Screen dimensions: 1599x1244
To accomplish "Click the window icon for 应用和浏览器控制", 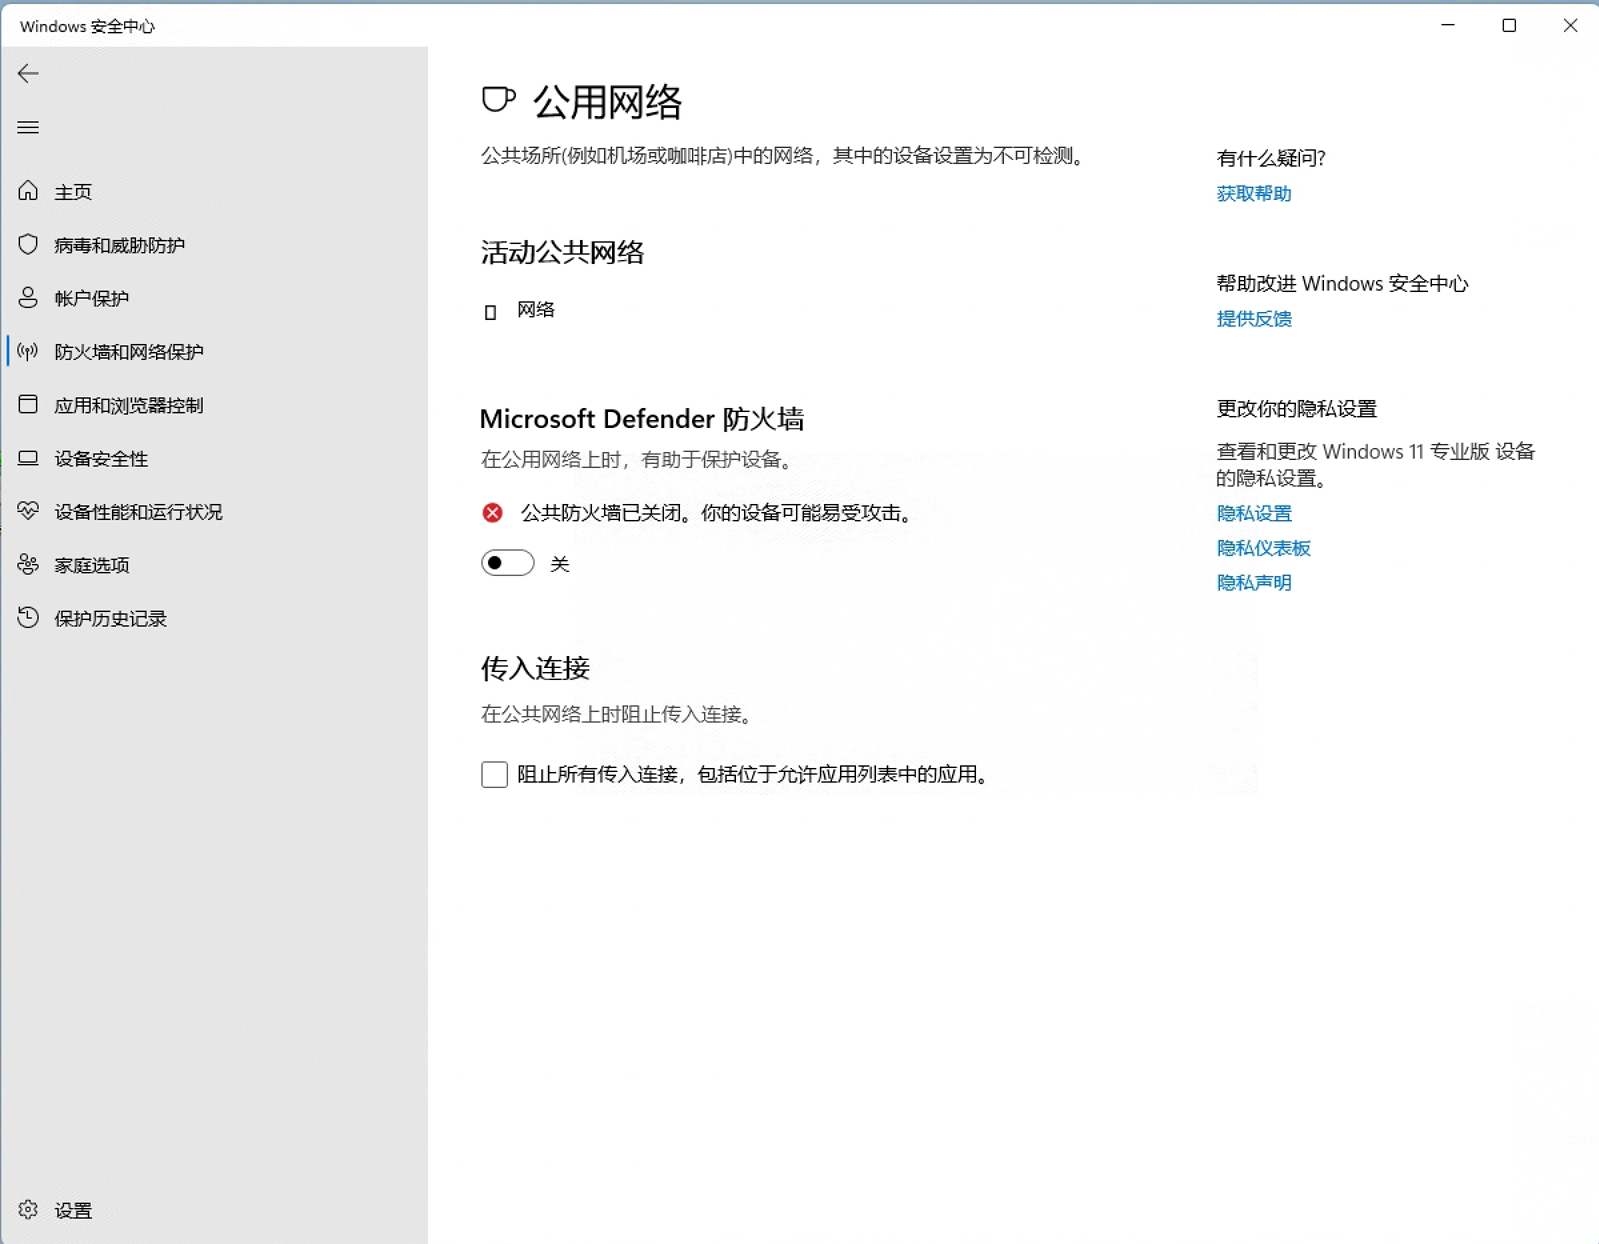I will pyautogui.click(x=28, y=404).
